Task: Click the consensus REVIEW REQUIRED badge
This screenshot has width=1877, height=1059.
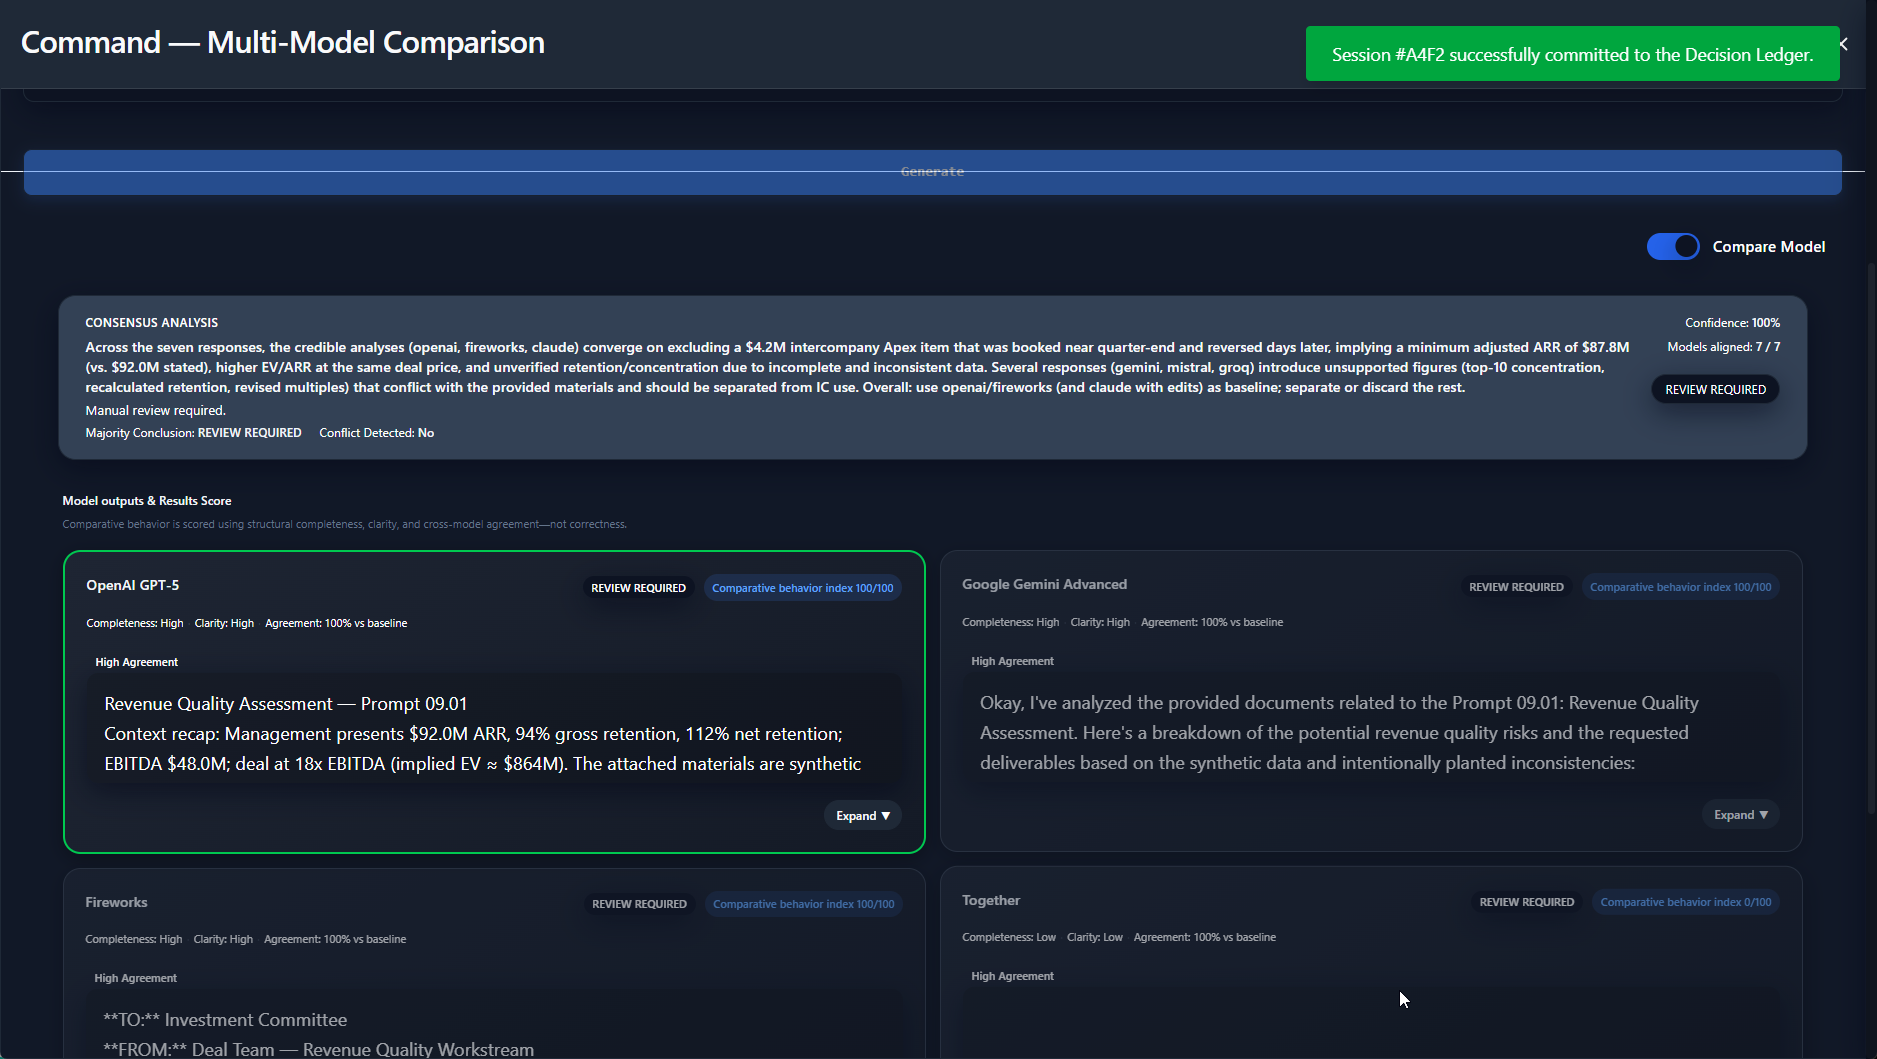Action: [1715, 389]
